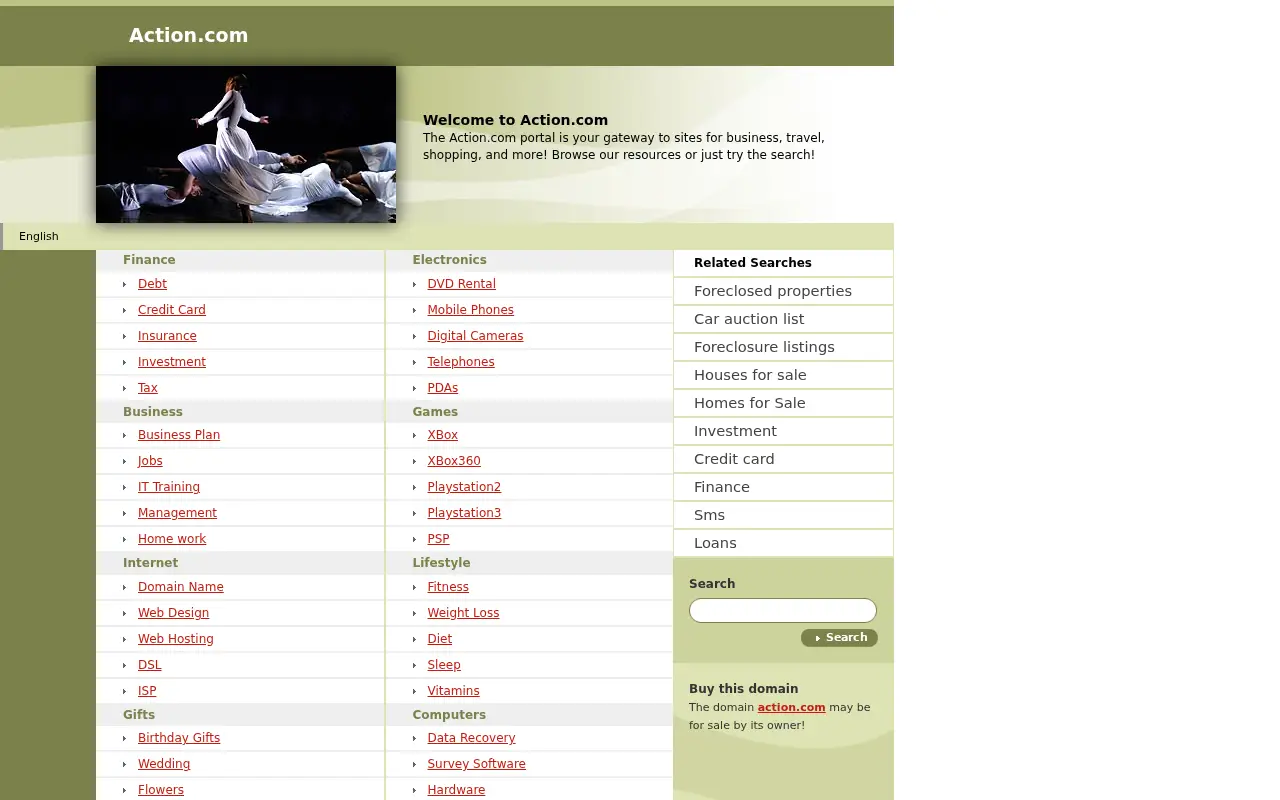Focus the Search text field
The height and width of the screenshot is (800, 1280).
[x=783, y=611]
